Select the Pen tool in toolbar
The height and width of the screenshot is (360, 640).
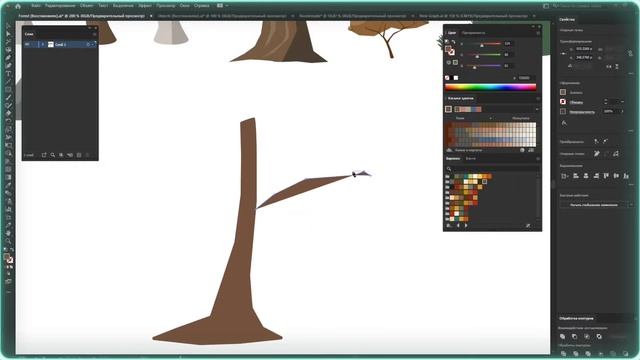point(8,58)
